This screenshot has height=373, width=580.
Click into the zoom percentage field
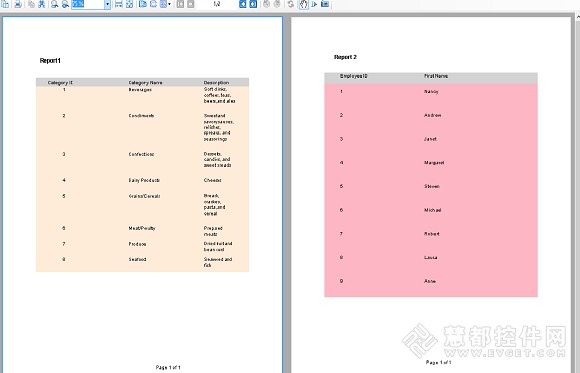point(88,4)
